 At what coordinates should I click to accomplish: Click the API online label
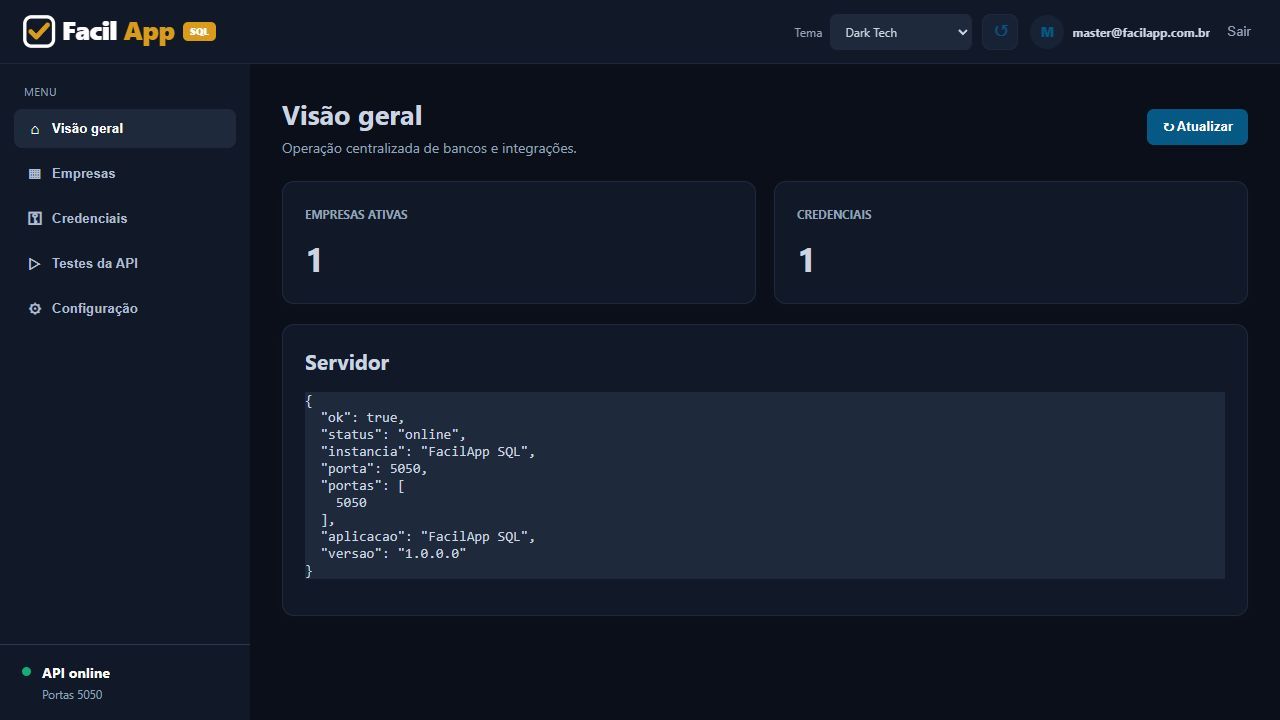tap(76, 673)
